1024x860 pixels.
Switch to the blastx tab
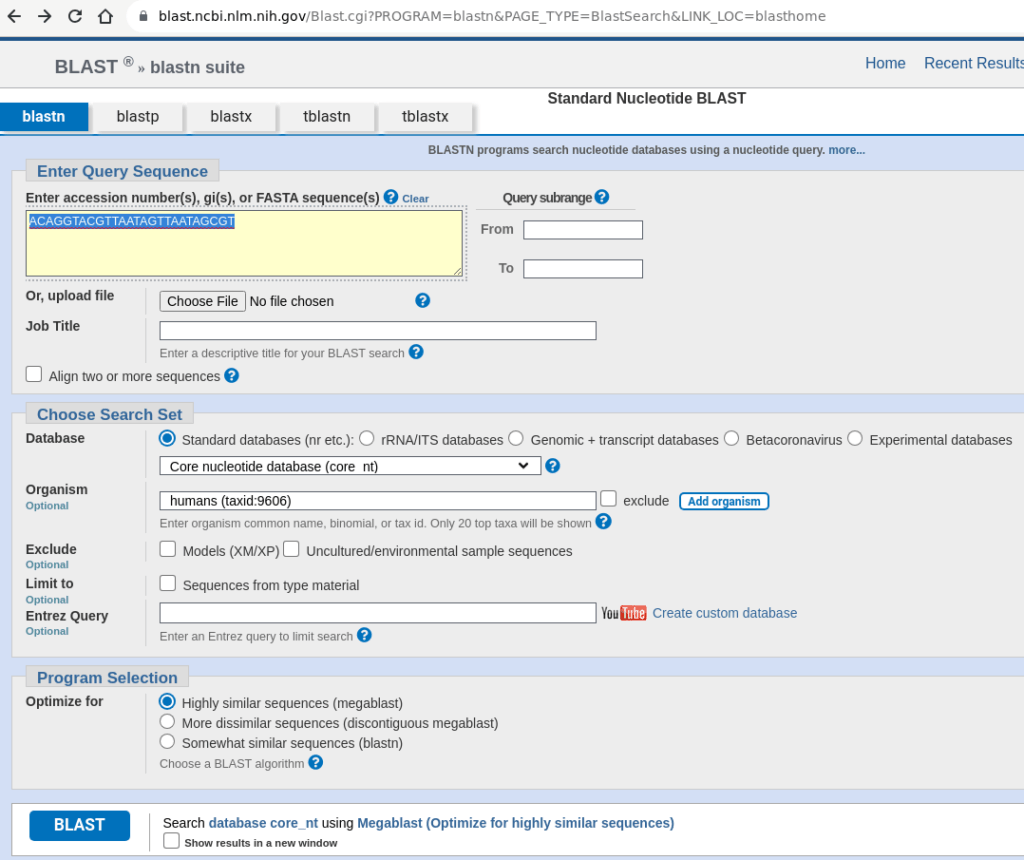pyautogui.click(x=231, y=117)
